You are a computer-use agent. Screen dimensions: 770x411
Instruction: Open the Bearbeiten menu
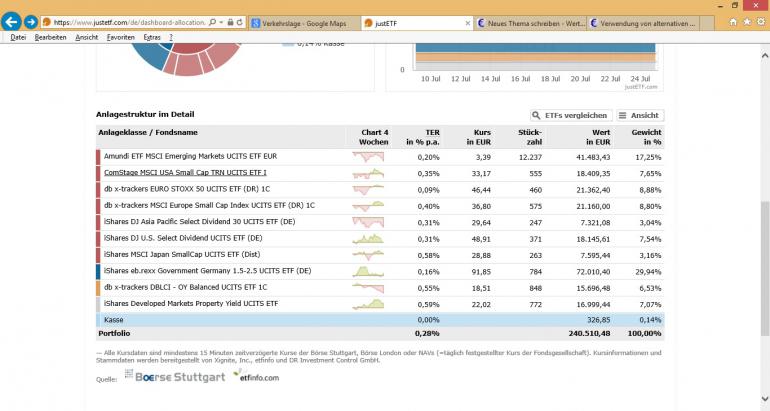(x=50, y=37)
